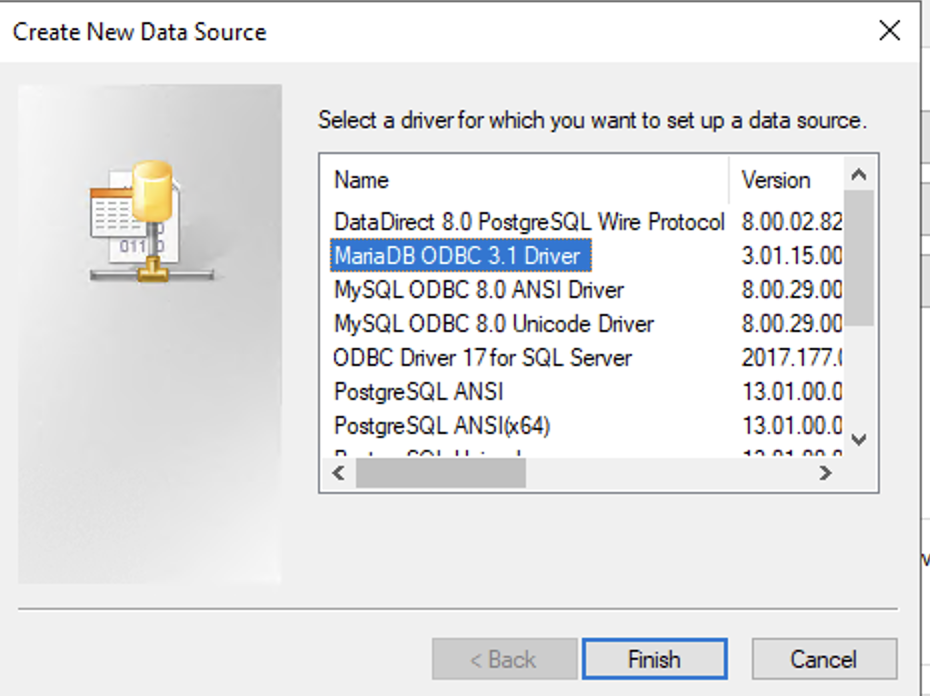Viewport: 930px width, 696px height.
Task: Click the horizontal scrollbar thumb
Action: tap(441, 473)
